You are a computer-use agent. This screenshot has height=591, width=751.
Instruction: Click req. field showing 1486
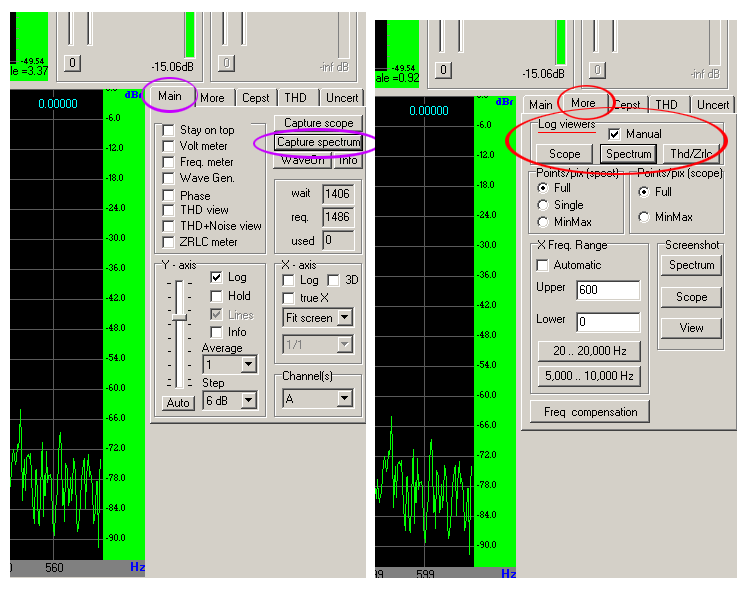(338, 217)
